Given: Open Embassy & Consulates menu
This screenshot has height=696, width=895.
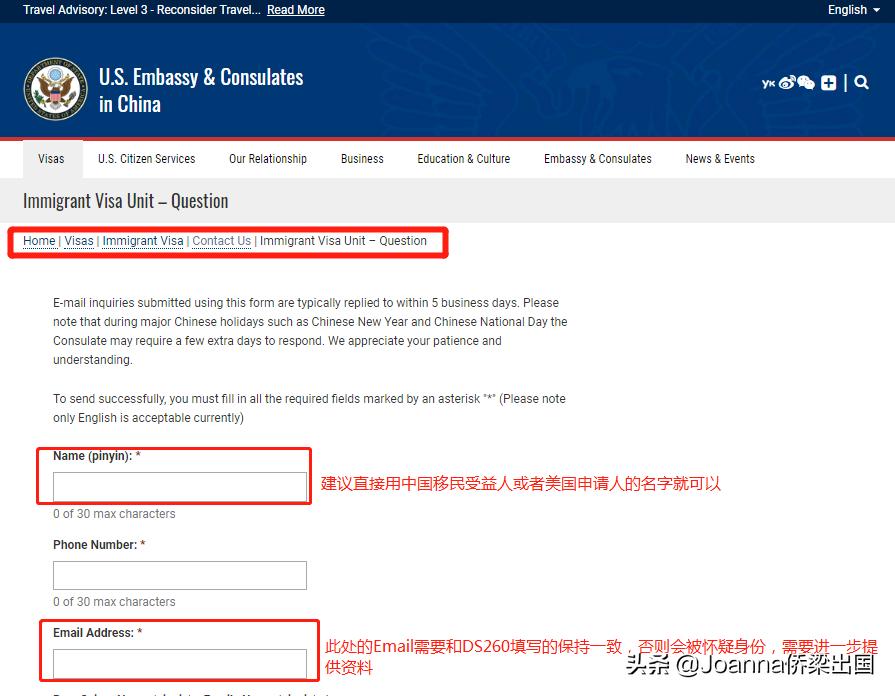Looking at the screenshot, I should click(x=598, y=159).
